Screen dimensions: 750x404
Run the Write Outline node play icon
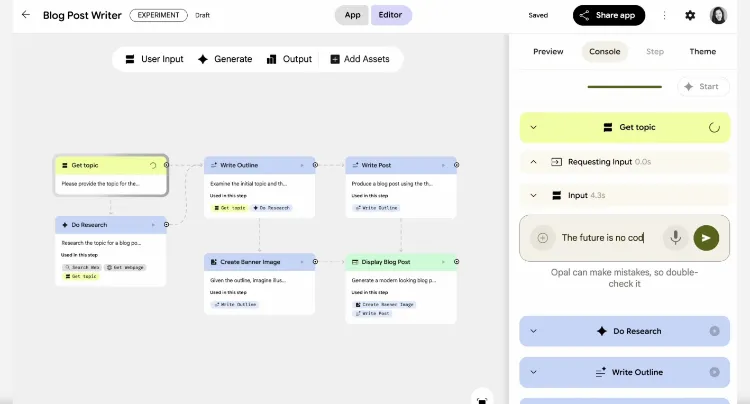(x=302, y=165)
